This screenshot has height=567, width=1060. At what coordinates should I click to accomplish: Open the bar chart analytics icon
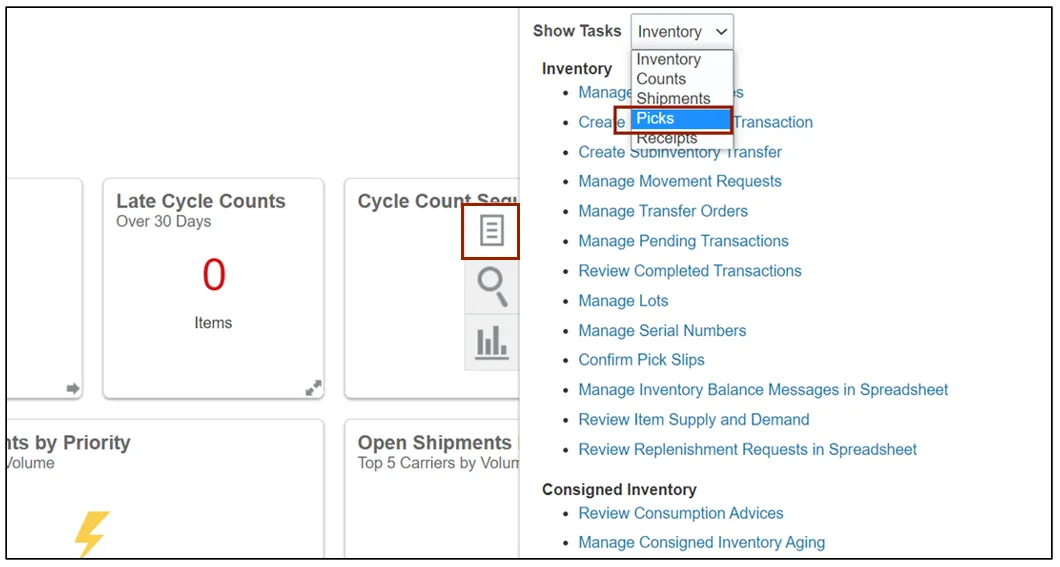pyautogui.click(x=491, y=343)
